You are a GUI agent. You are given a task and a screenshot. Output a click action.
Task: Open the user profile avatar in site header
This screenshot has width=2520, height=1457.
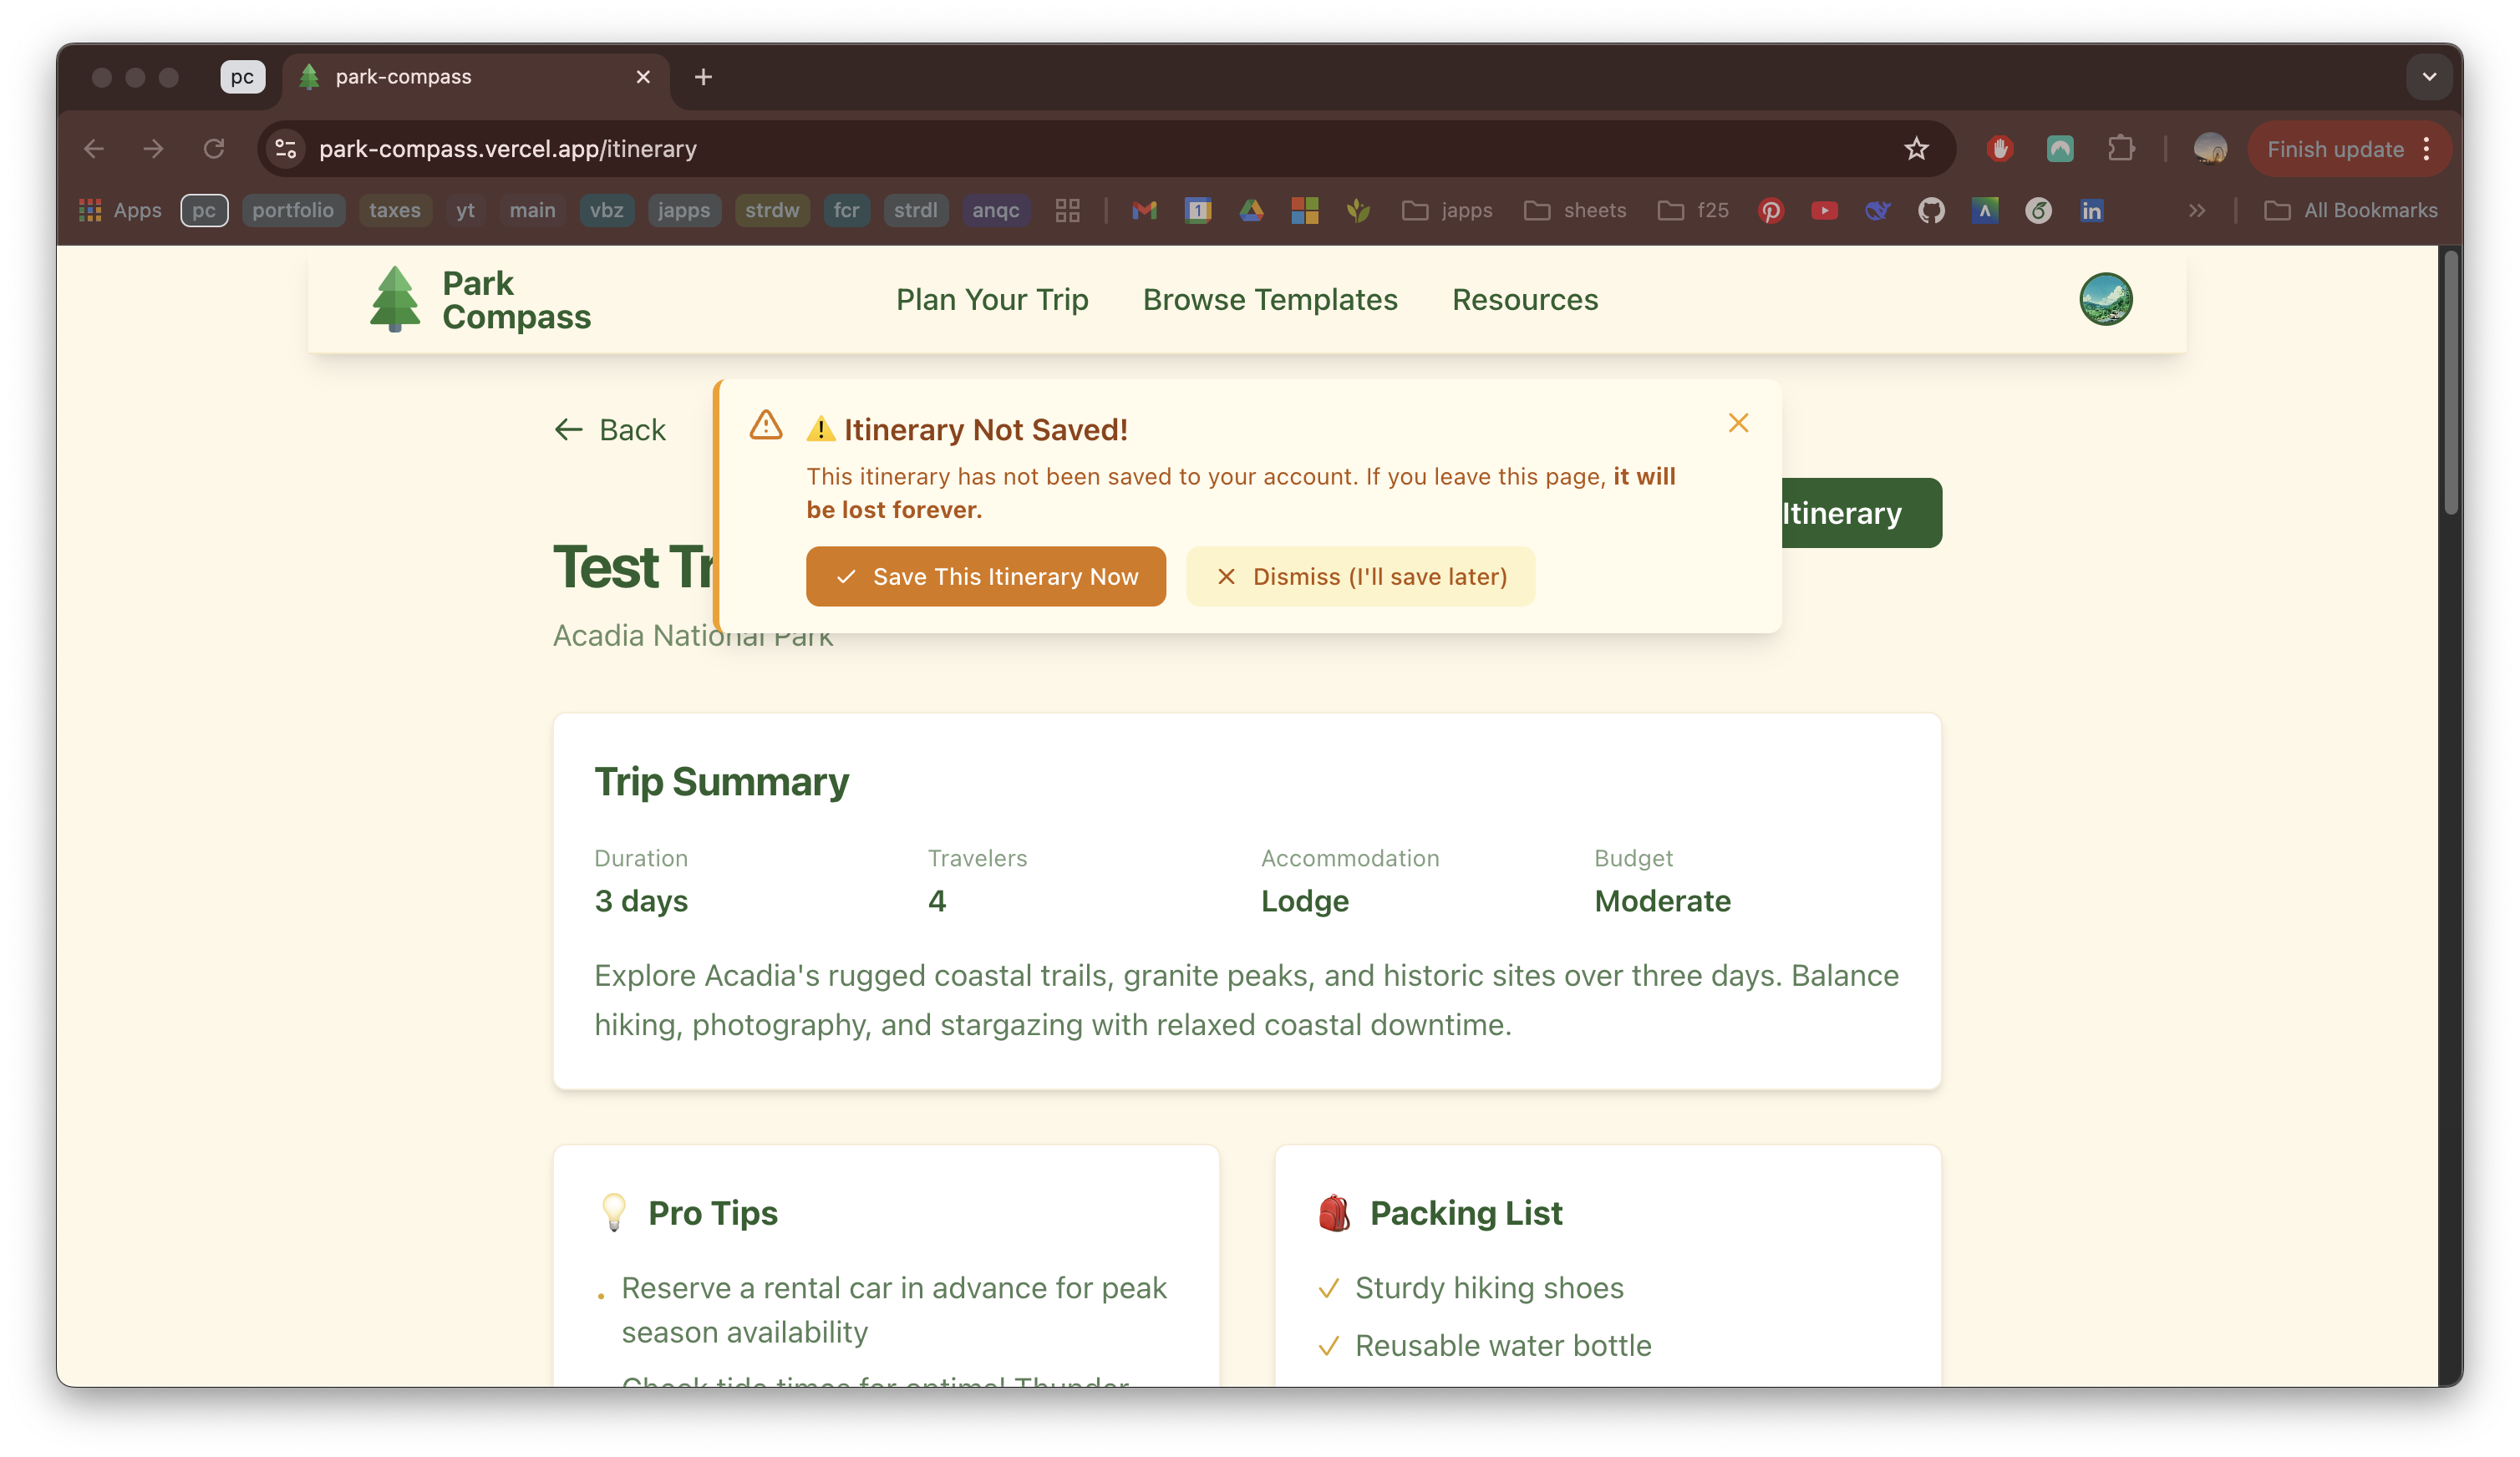[x=2105, y=299]
